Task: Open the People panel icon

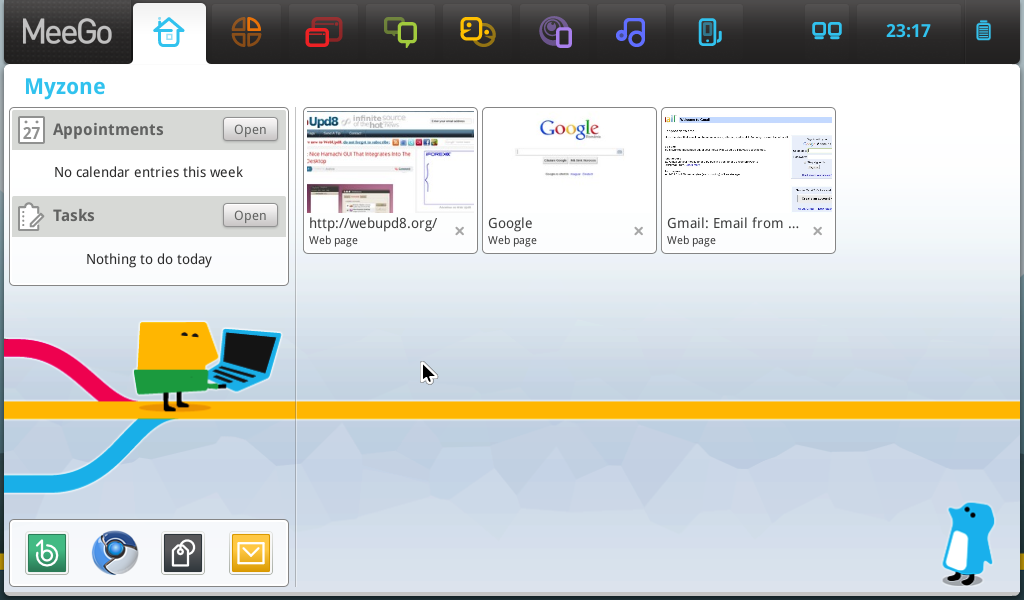Action: [x=477, y=32]
